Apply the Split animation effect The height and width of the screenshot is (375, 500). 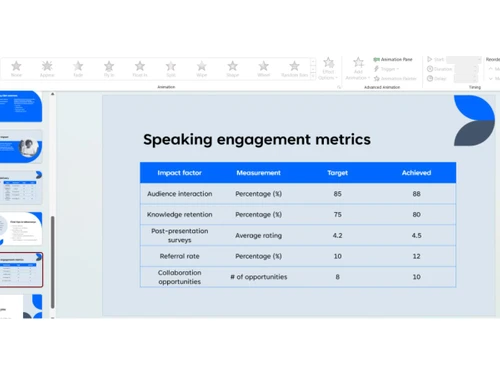pyautogui.click(x=171, y=69)
